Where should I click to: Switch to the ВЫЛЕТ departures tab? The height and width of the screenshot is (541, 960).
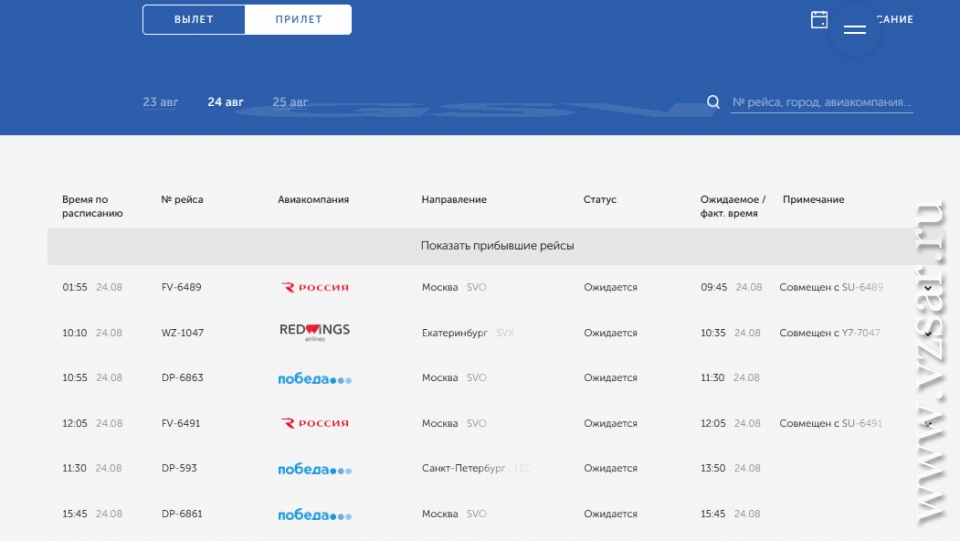[x=194, y=20]
